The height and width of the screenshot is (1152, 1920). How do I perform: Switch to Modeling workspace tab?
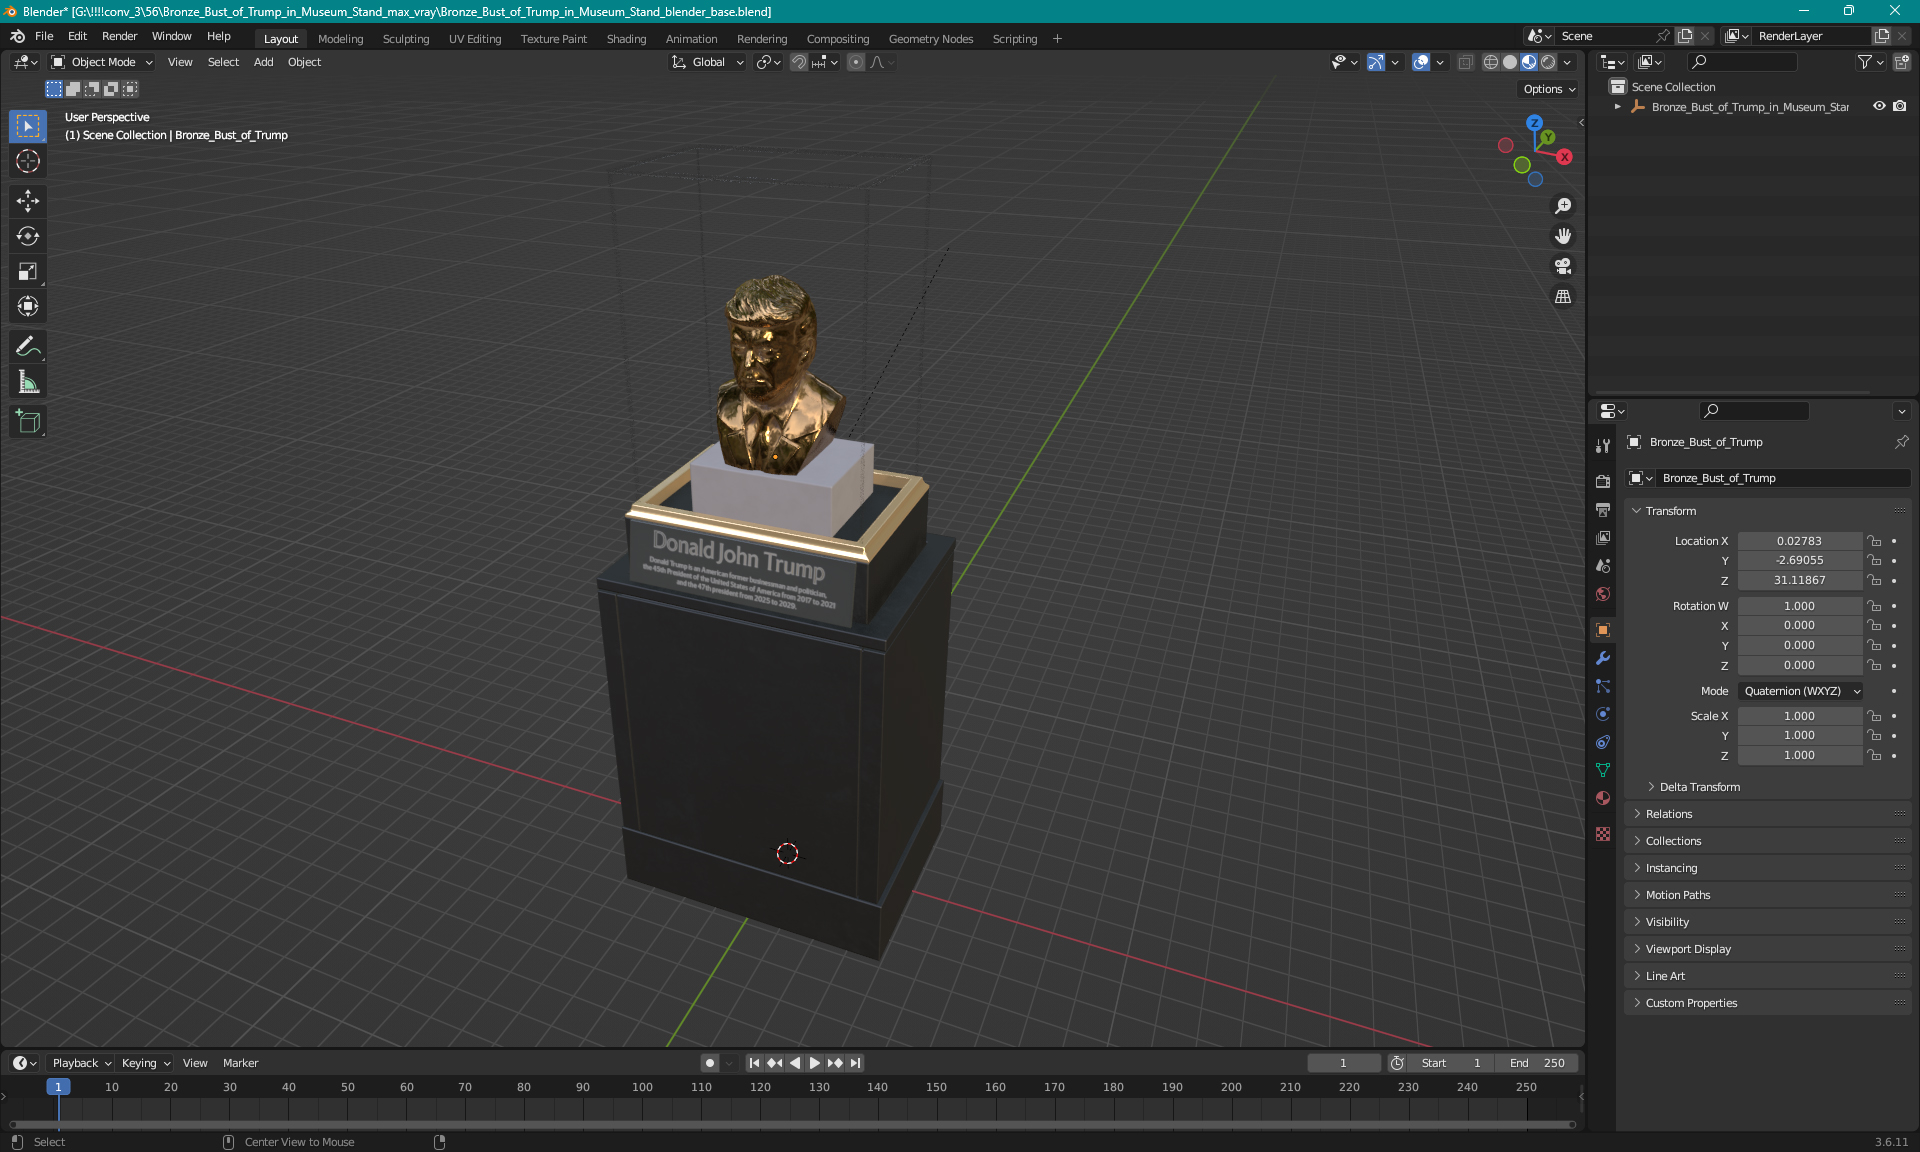(x=341, y=39)
